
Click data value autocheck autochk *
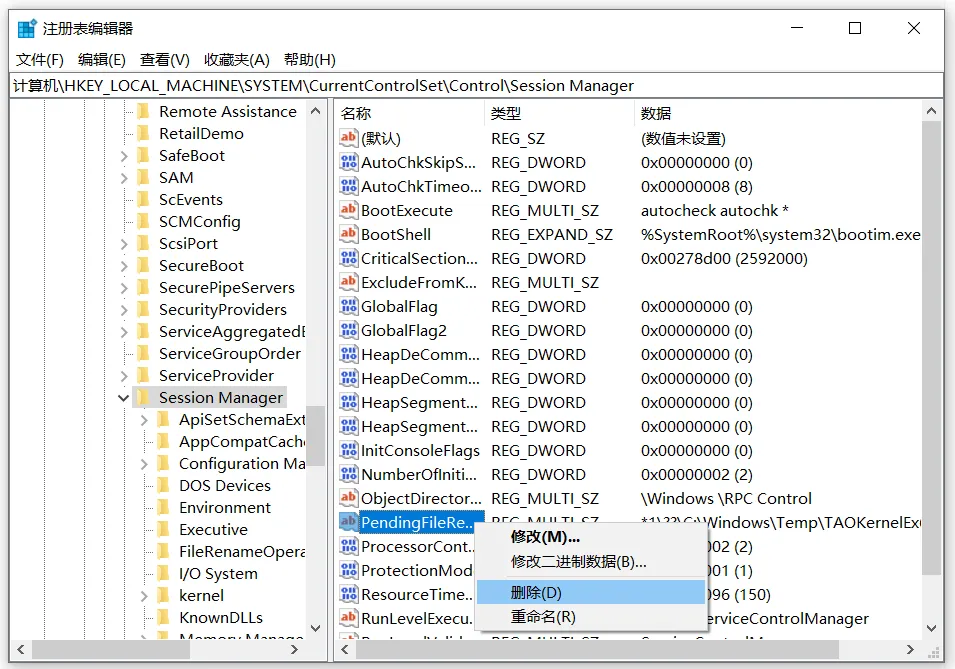point(714,211)
